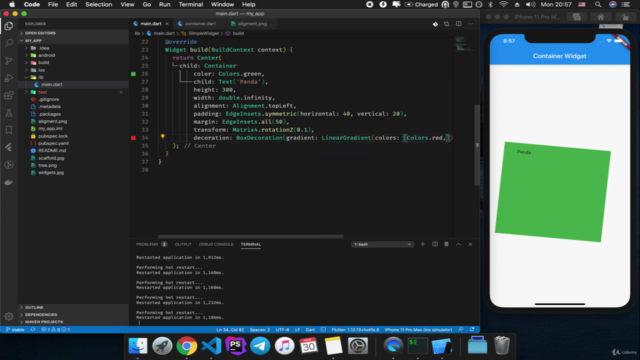
Task: Open Spotlight search in the menu bar
Action: (598, 4)
